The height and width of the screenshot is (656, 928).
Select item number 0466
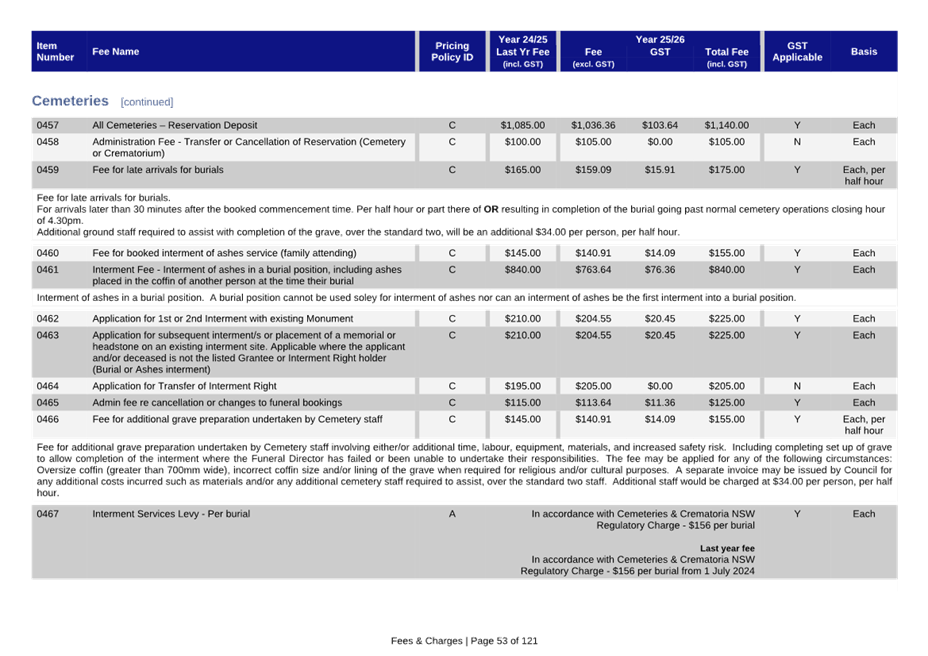[47, 419]
